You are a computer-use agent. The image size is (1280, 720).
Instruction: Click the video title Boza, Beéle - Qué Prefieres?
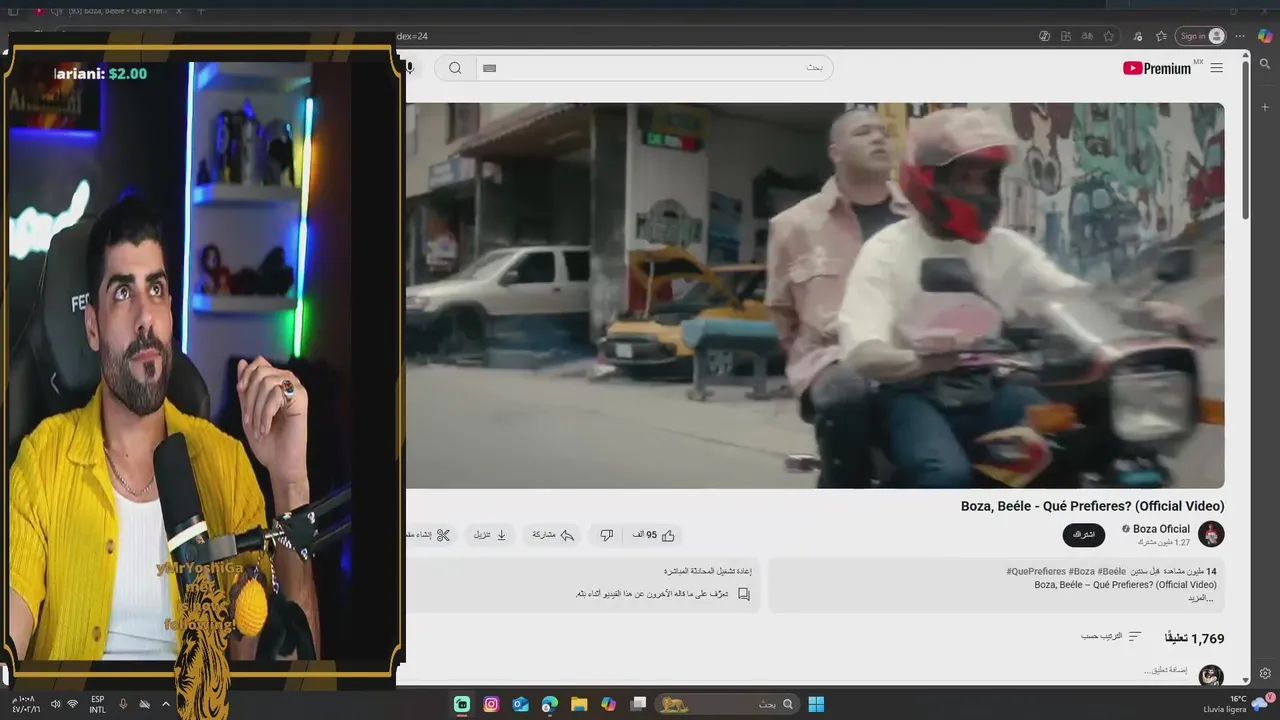[1092, 506]
